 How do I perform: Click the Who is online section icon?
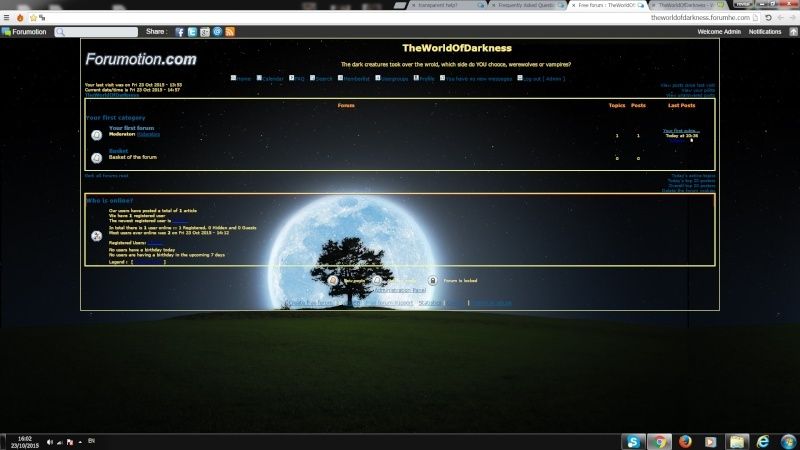coord(96,236)
